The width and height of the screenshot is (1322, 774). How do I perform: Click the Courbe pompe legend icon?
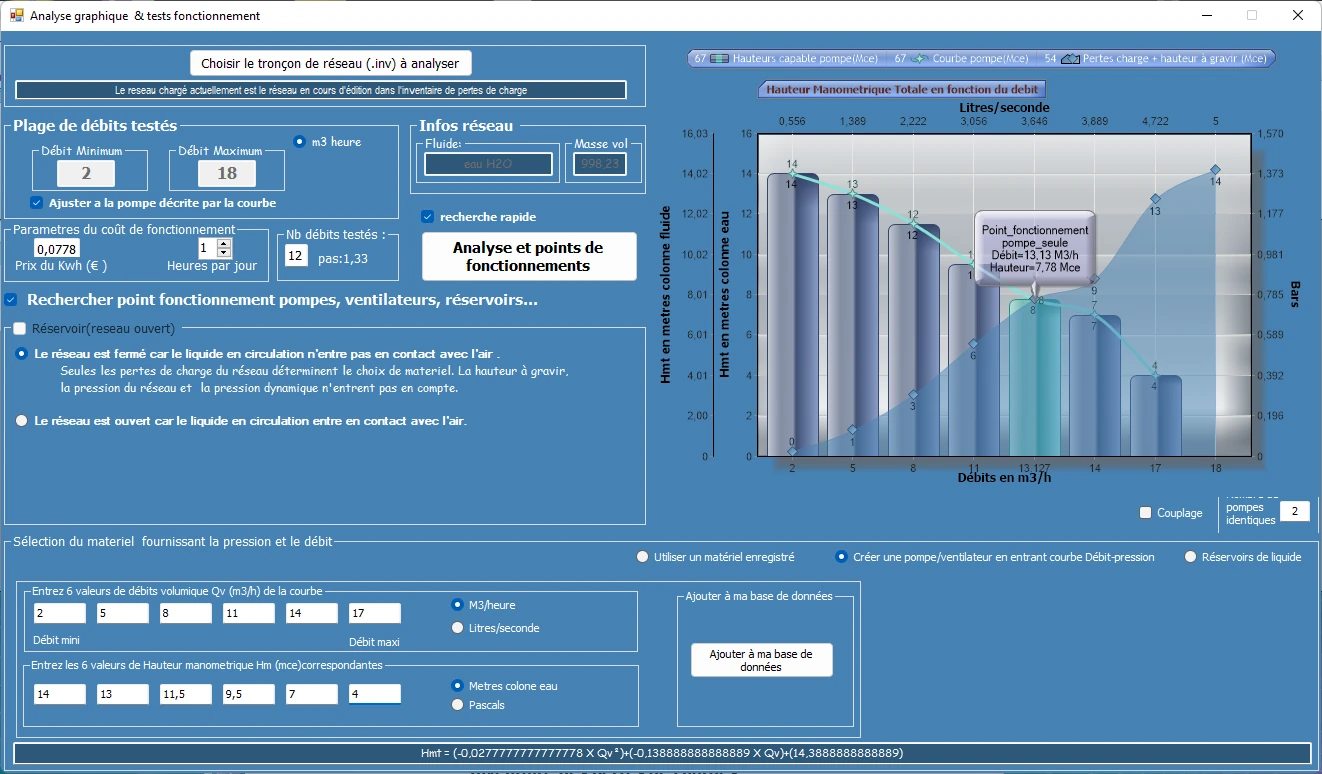[x=919, y=58]
